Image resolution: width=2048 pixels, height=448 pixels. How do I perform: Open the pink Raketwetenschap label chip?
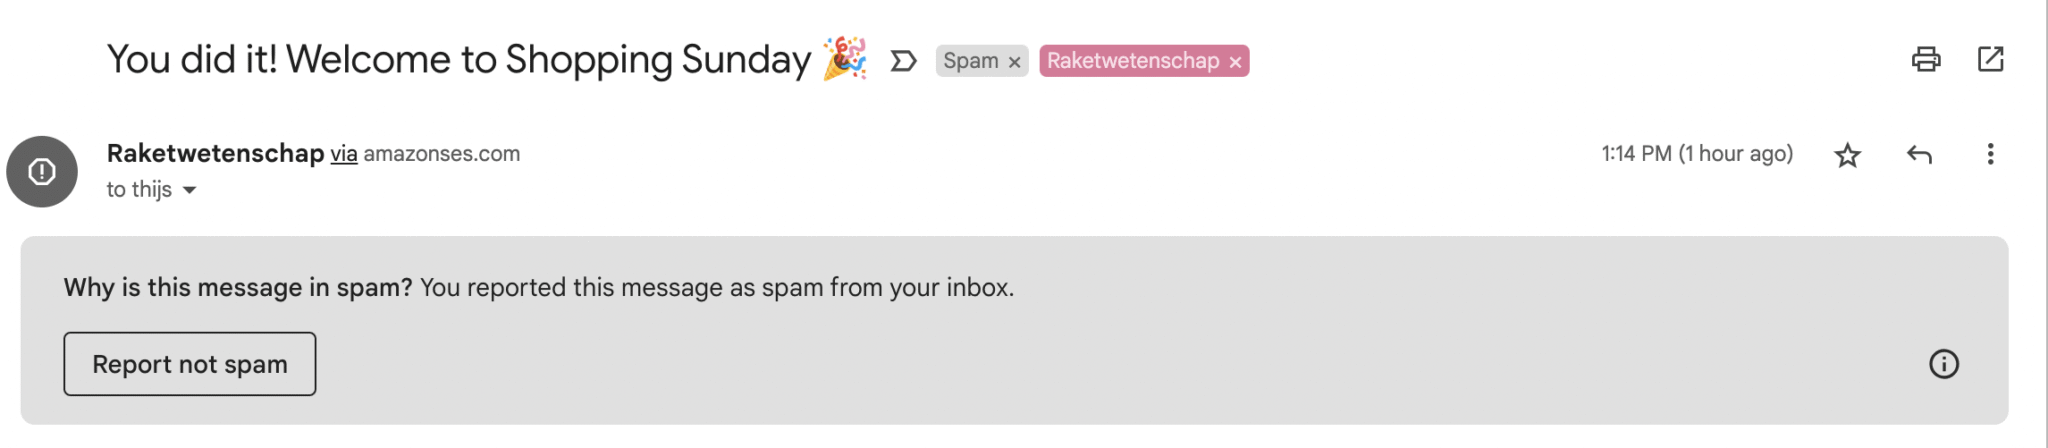pyautogui.click(x=1132, y=61)
